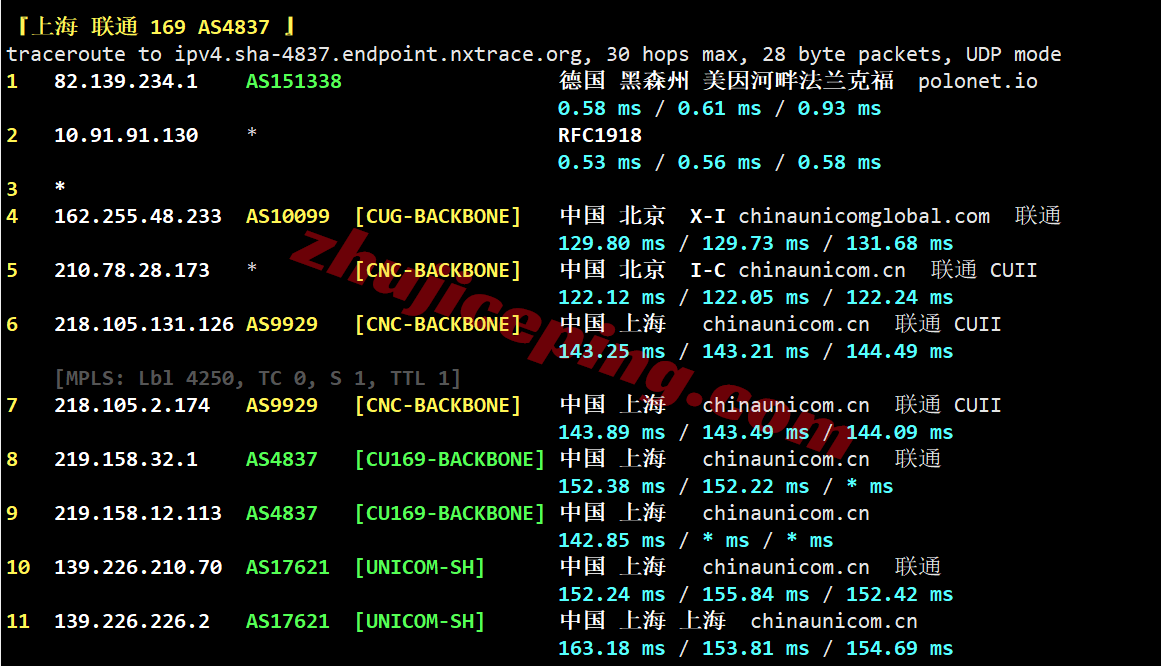Select latency 0.53 ms on hop 2
Image resolution: width=1161 pixels, height=666 pixels.
pyautogui.click(x=599, y=162)
